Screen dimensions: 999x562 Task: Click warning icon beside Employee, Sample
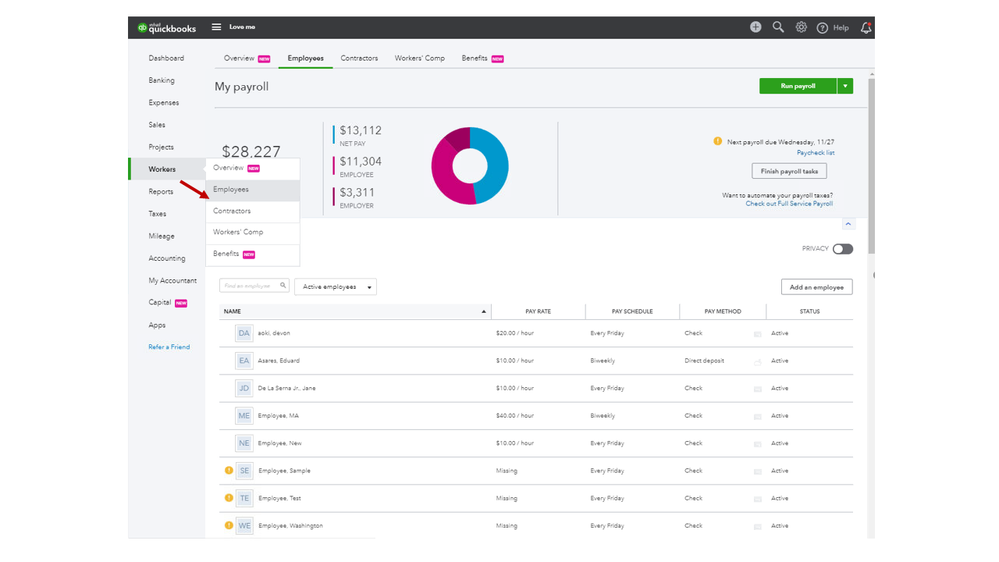coord(228,470)
